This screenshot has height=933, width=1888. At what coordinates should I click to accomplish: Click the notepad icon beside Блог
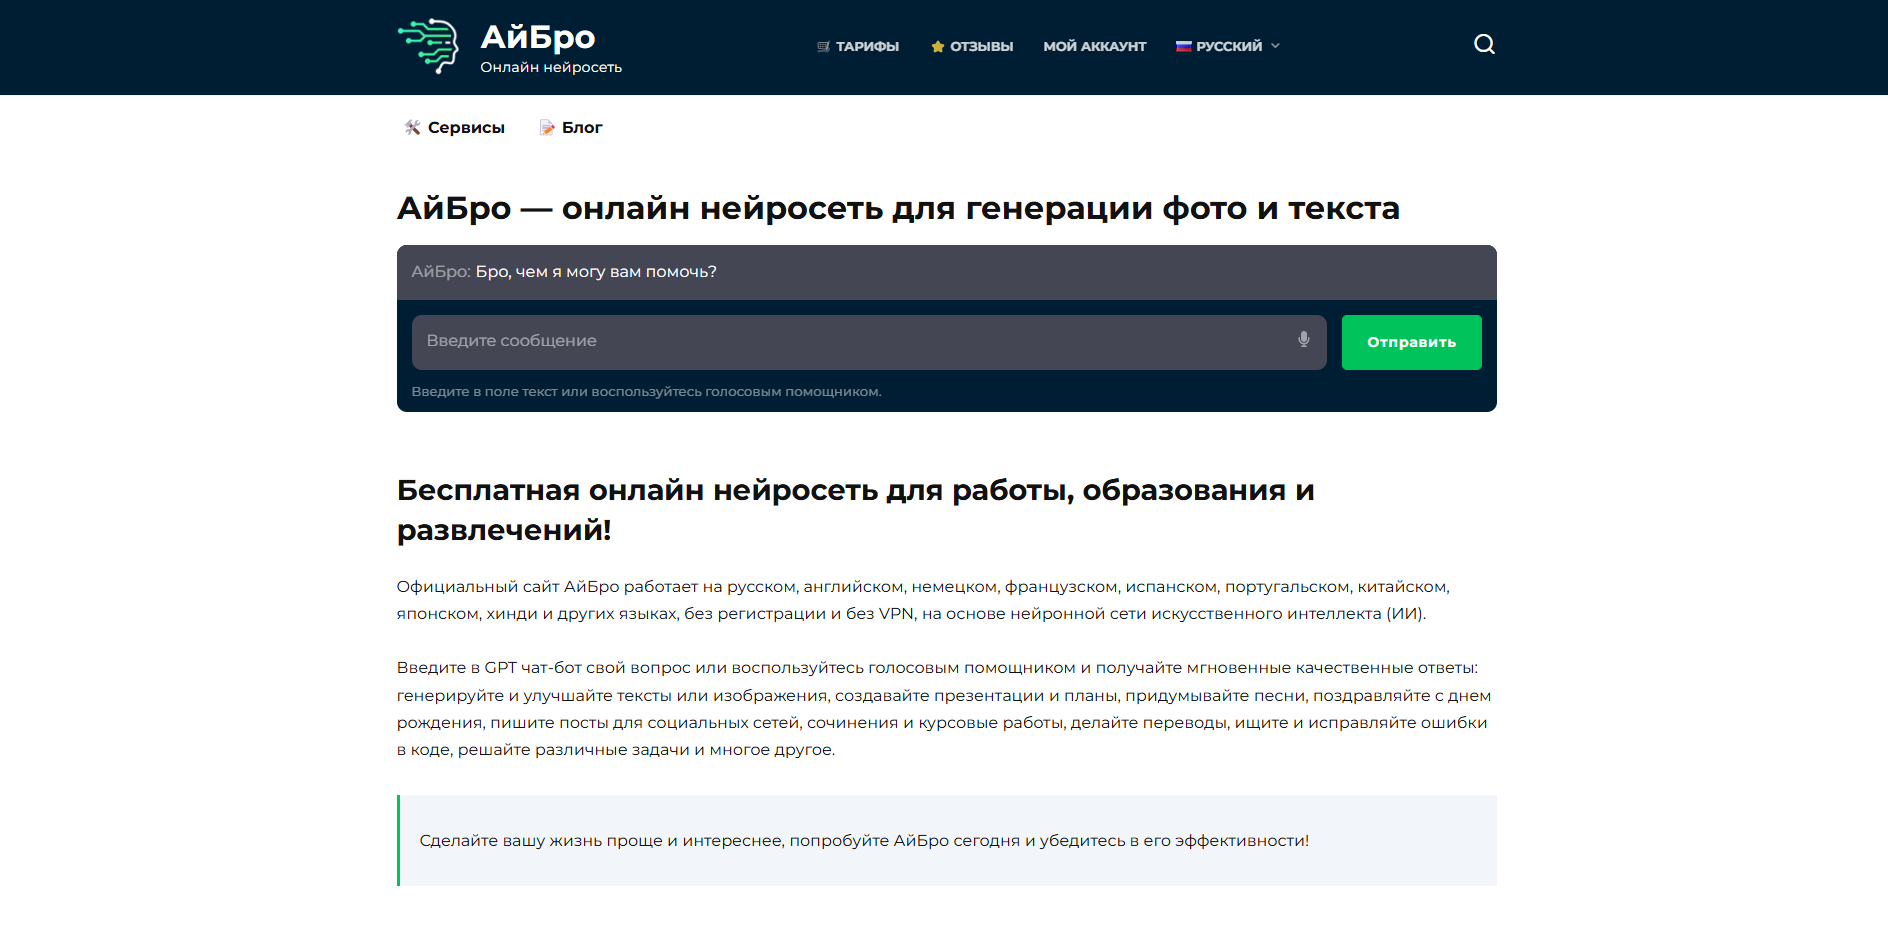pyautogui.click(x=547, y=127)
